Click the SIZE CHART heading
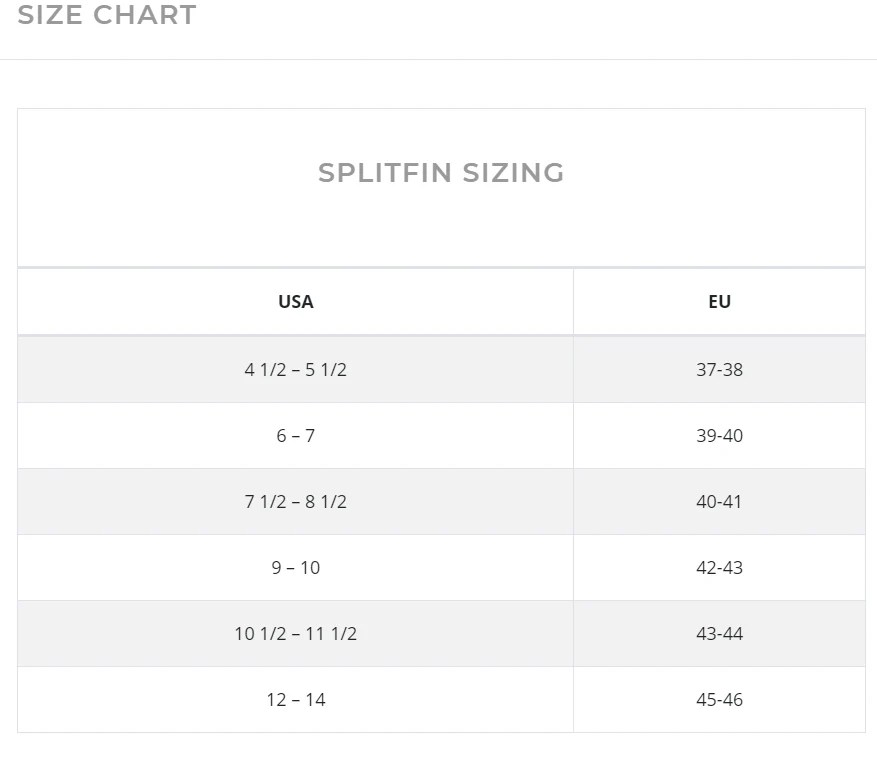 pyautogui.click(x=107, y=16)
